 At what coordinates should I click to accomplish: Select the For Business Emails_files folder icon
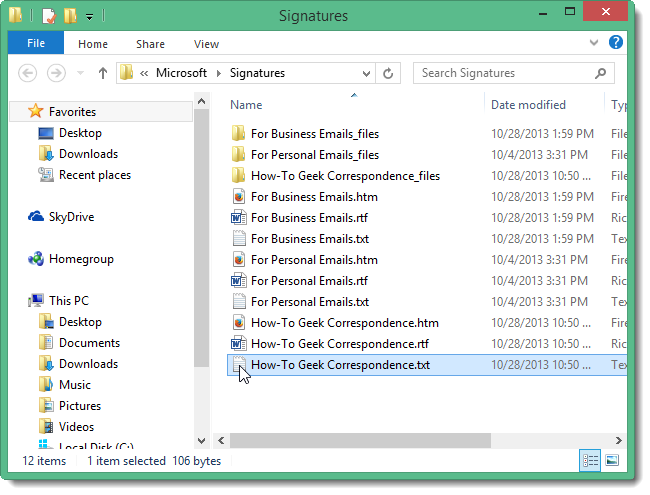pyautogui.click(x=238, y=133)
